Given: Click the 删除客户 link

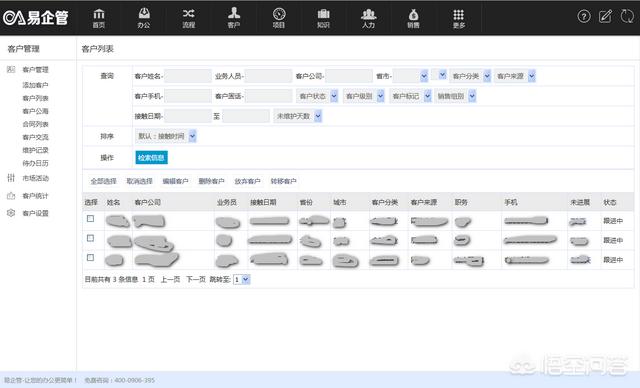Looking at the screenshot, I should click(211, 181).
